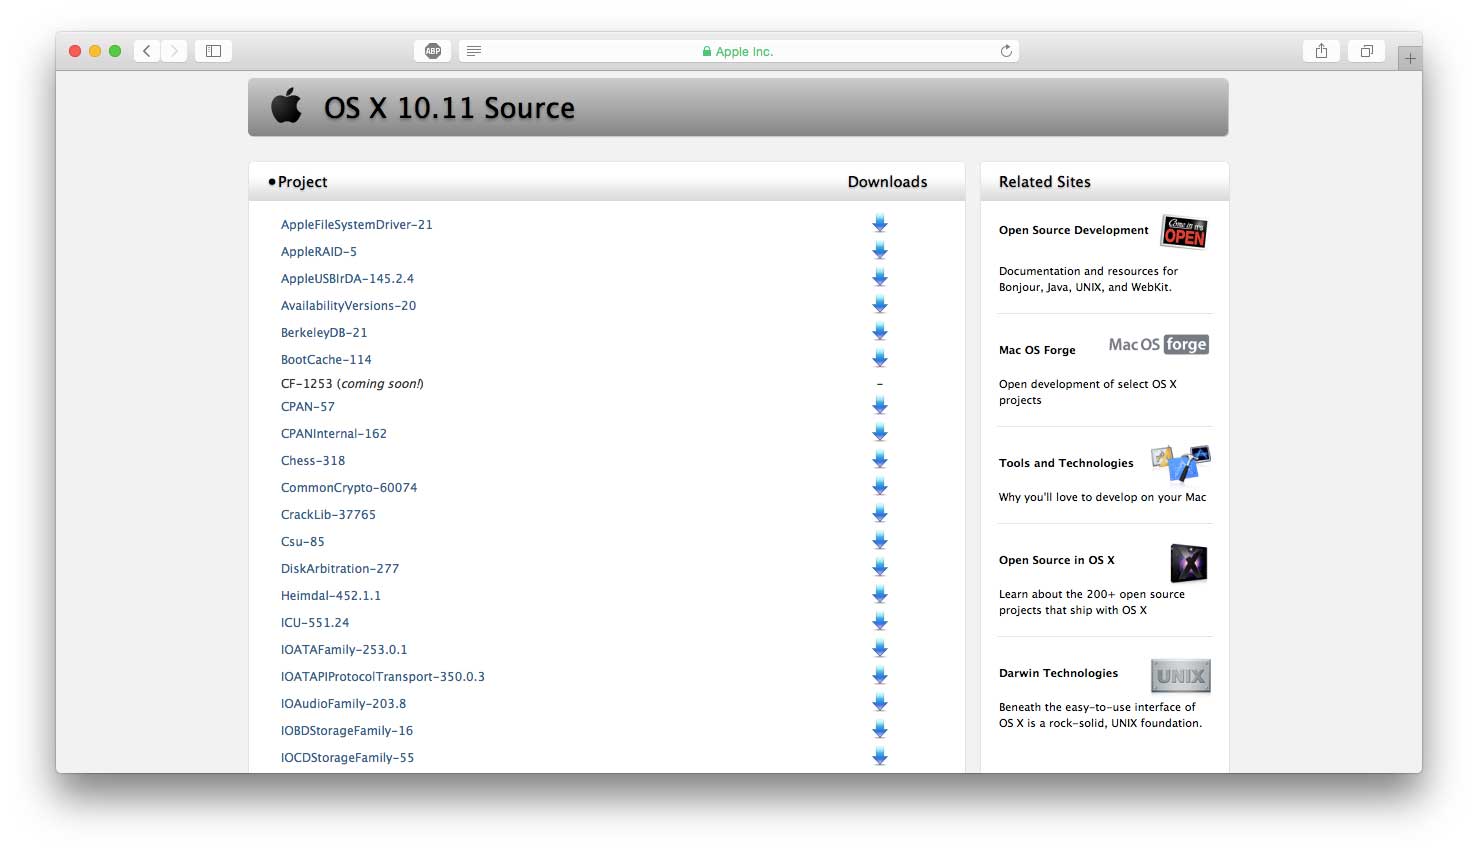
Task: Open the Share sheet icon
Action: tap(1321, 51)
